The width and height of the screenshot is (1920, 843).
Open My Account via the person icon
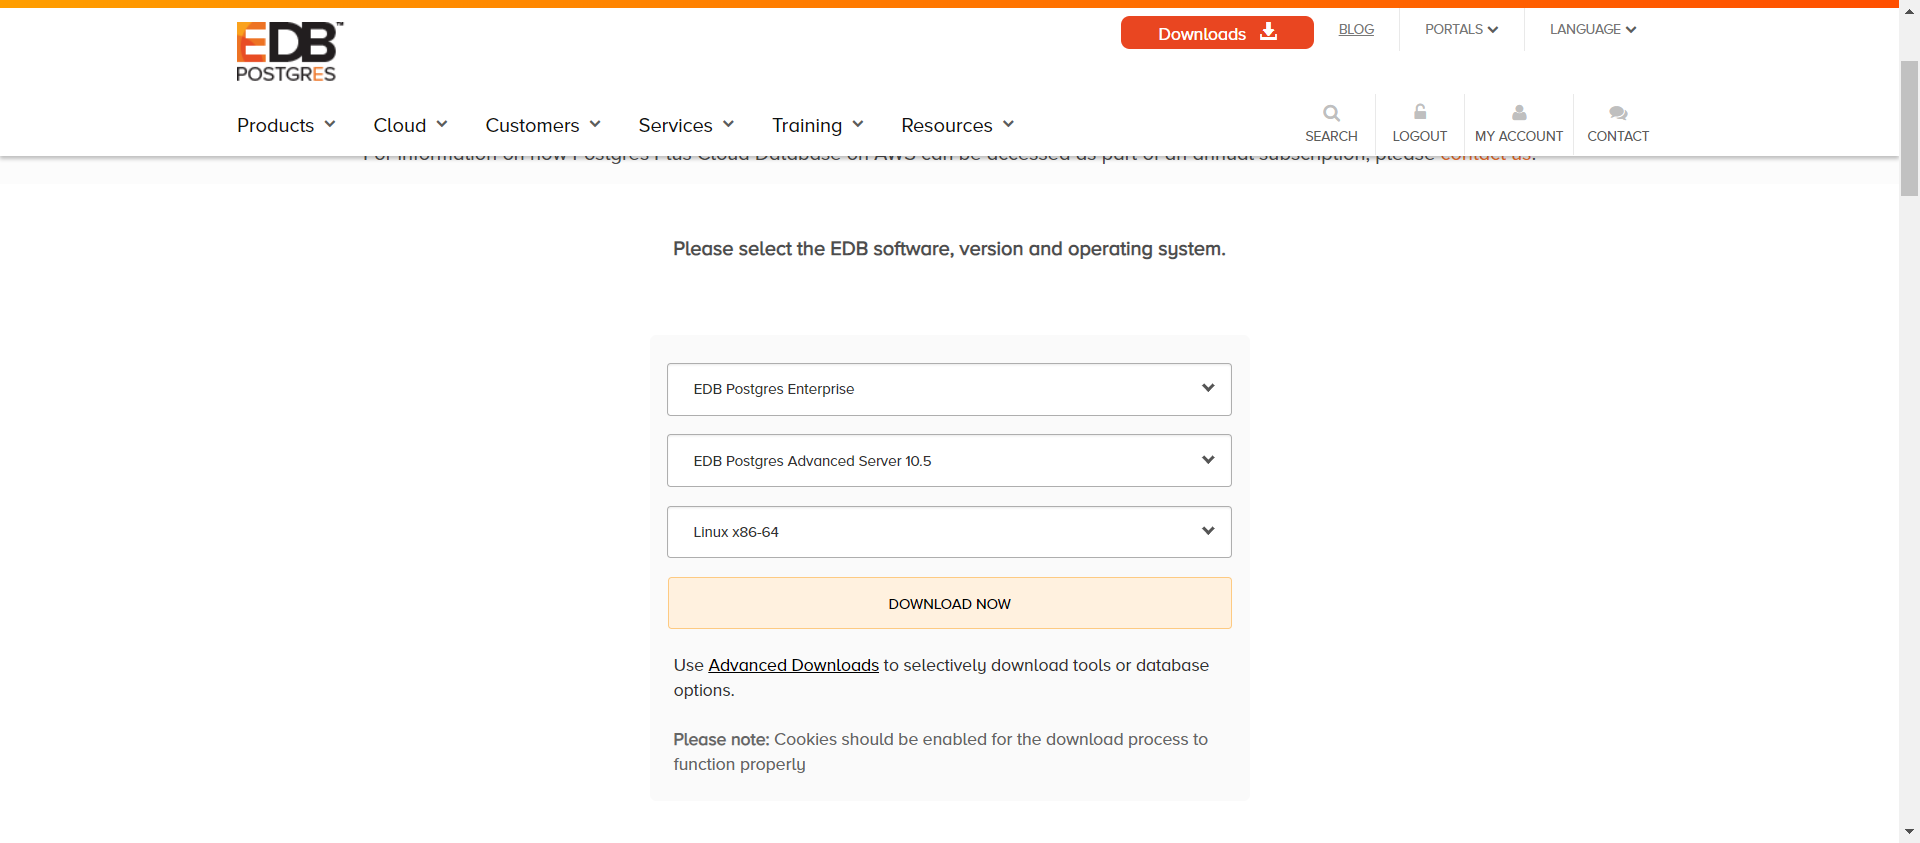pos(1519,113)
